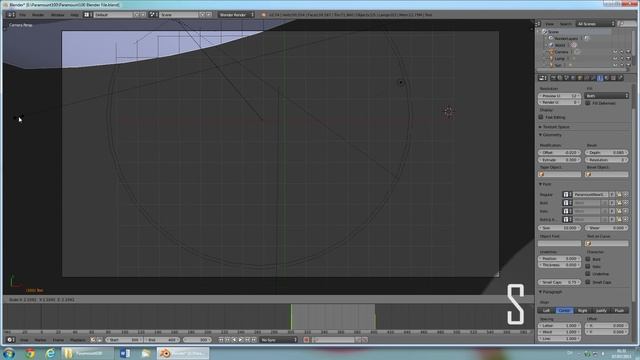Tick the Bold character checkbox
Viewport: 640px width, 360px height.
tap(588, 259)
